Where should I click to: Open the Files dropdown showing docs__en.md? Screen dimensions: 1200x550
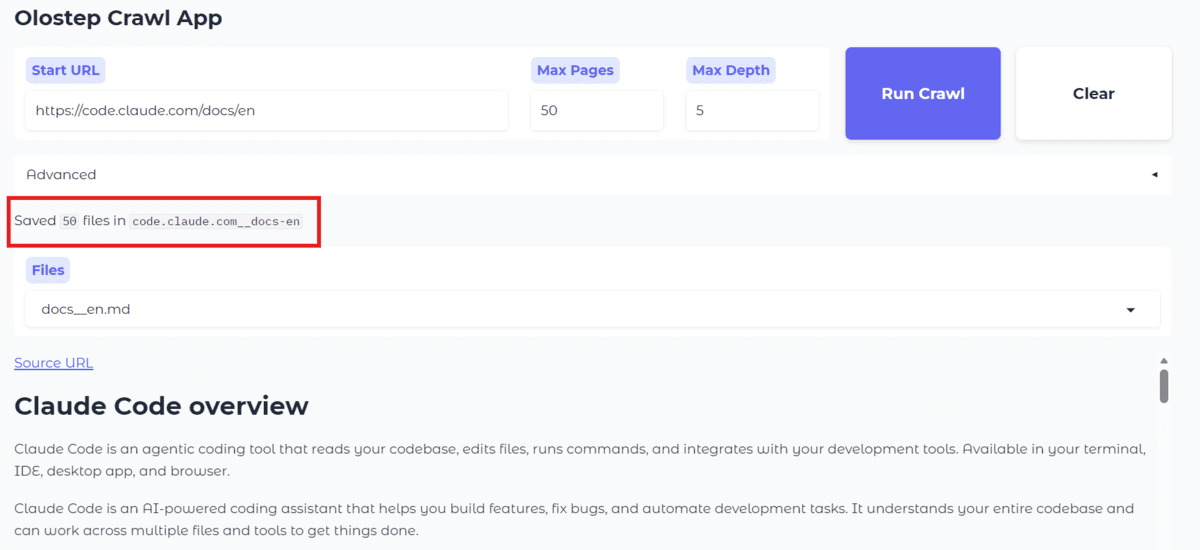coord(592,310)
